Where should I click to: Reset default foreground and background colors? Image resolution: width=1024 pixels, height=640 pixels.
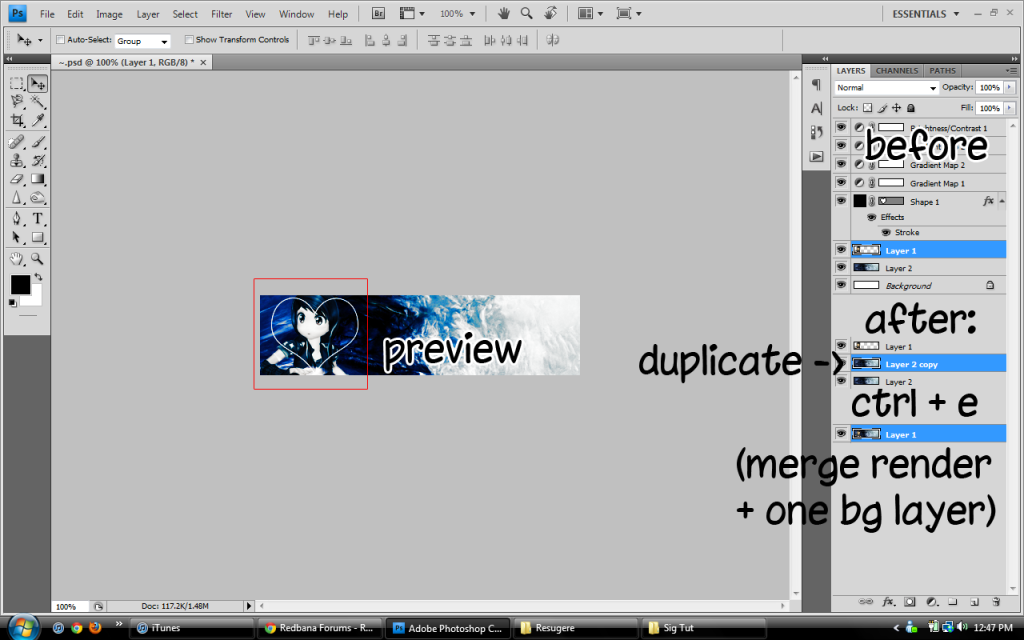12,303
